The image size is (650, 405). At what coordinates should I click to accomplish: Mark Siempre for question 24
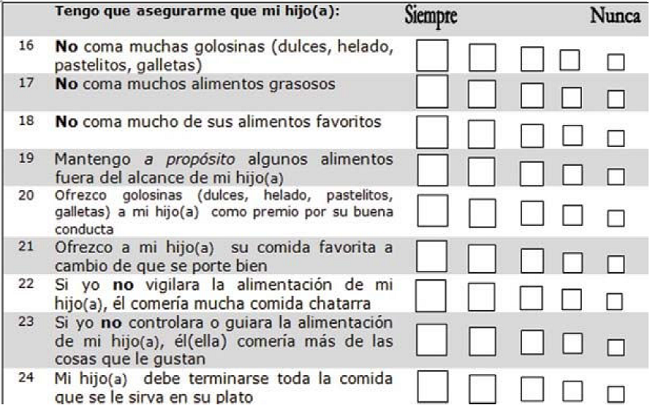[432, 386]
